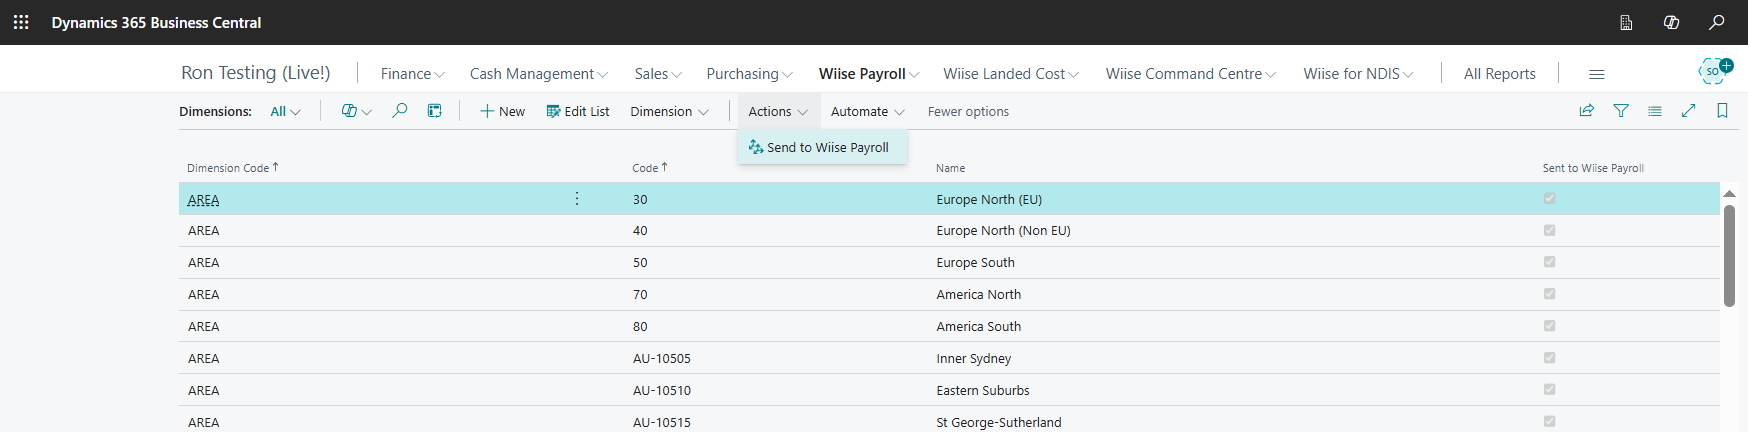Viewport: 1748px width, 432px height.
Task: Select the Eastern Suburbs name cell
Action: pos(982,391)
